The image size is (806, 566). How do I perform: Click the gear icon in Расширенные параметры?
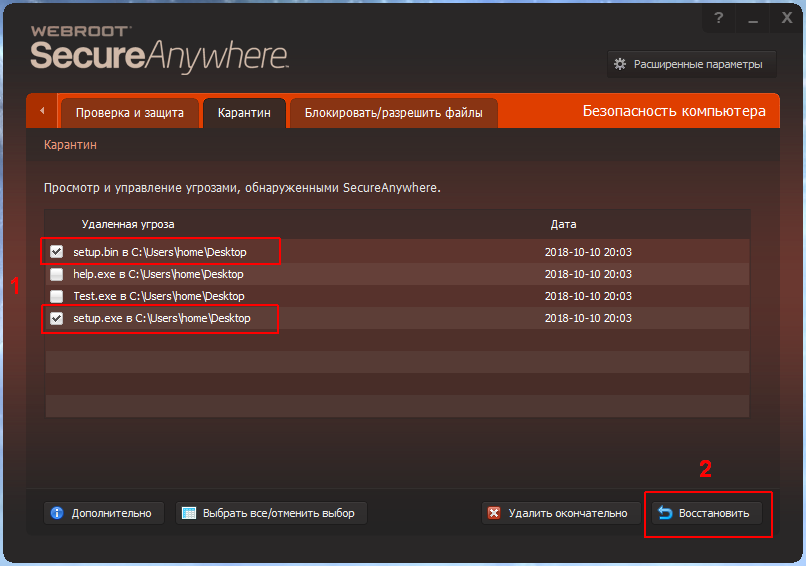click(620, 64)
